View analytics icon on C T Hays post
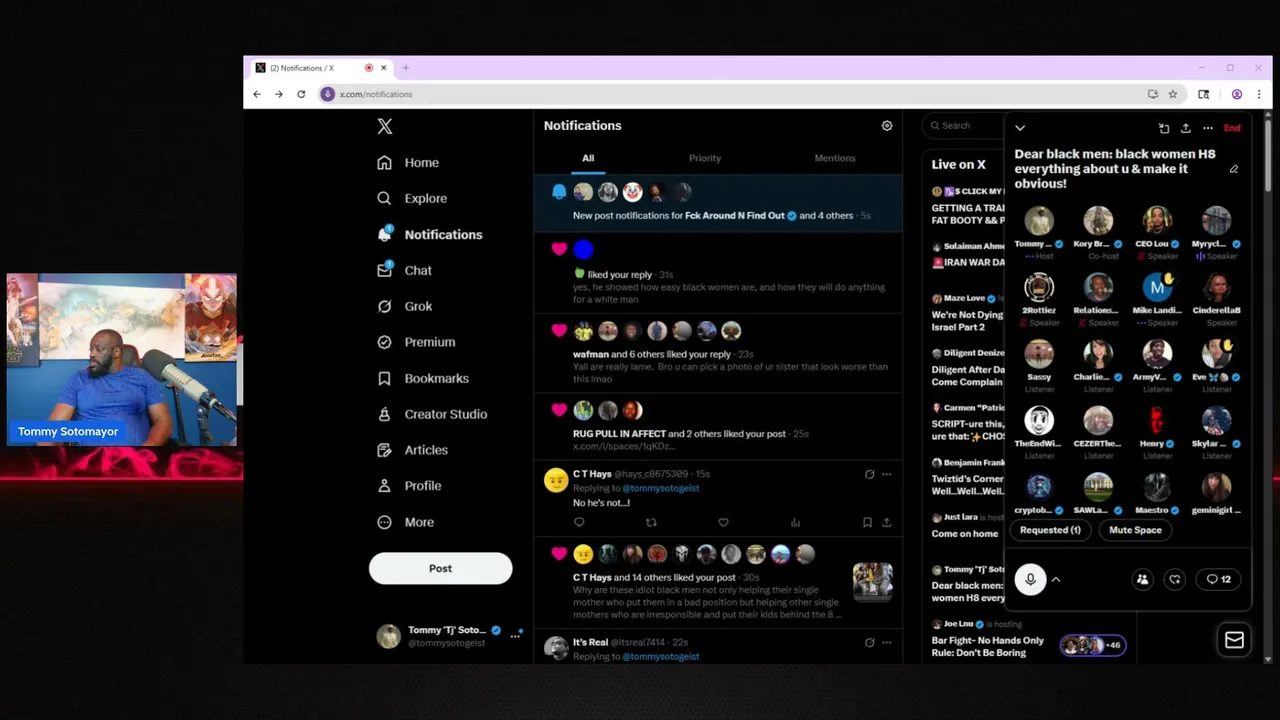 pyautogui.click(x=795, y=522)
